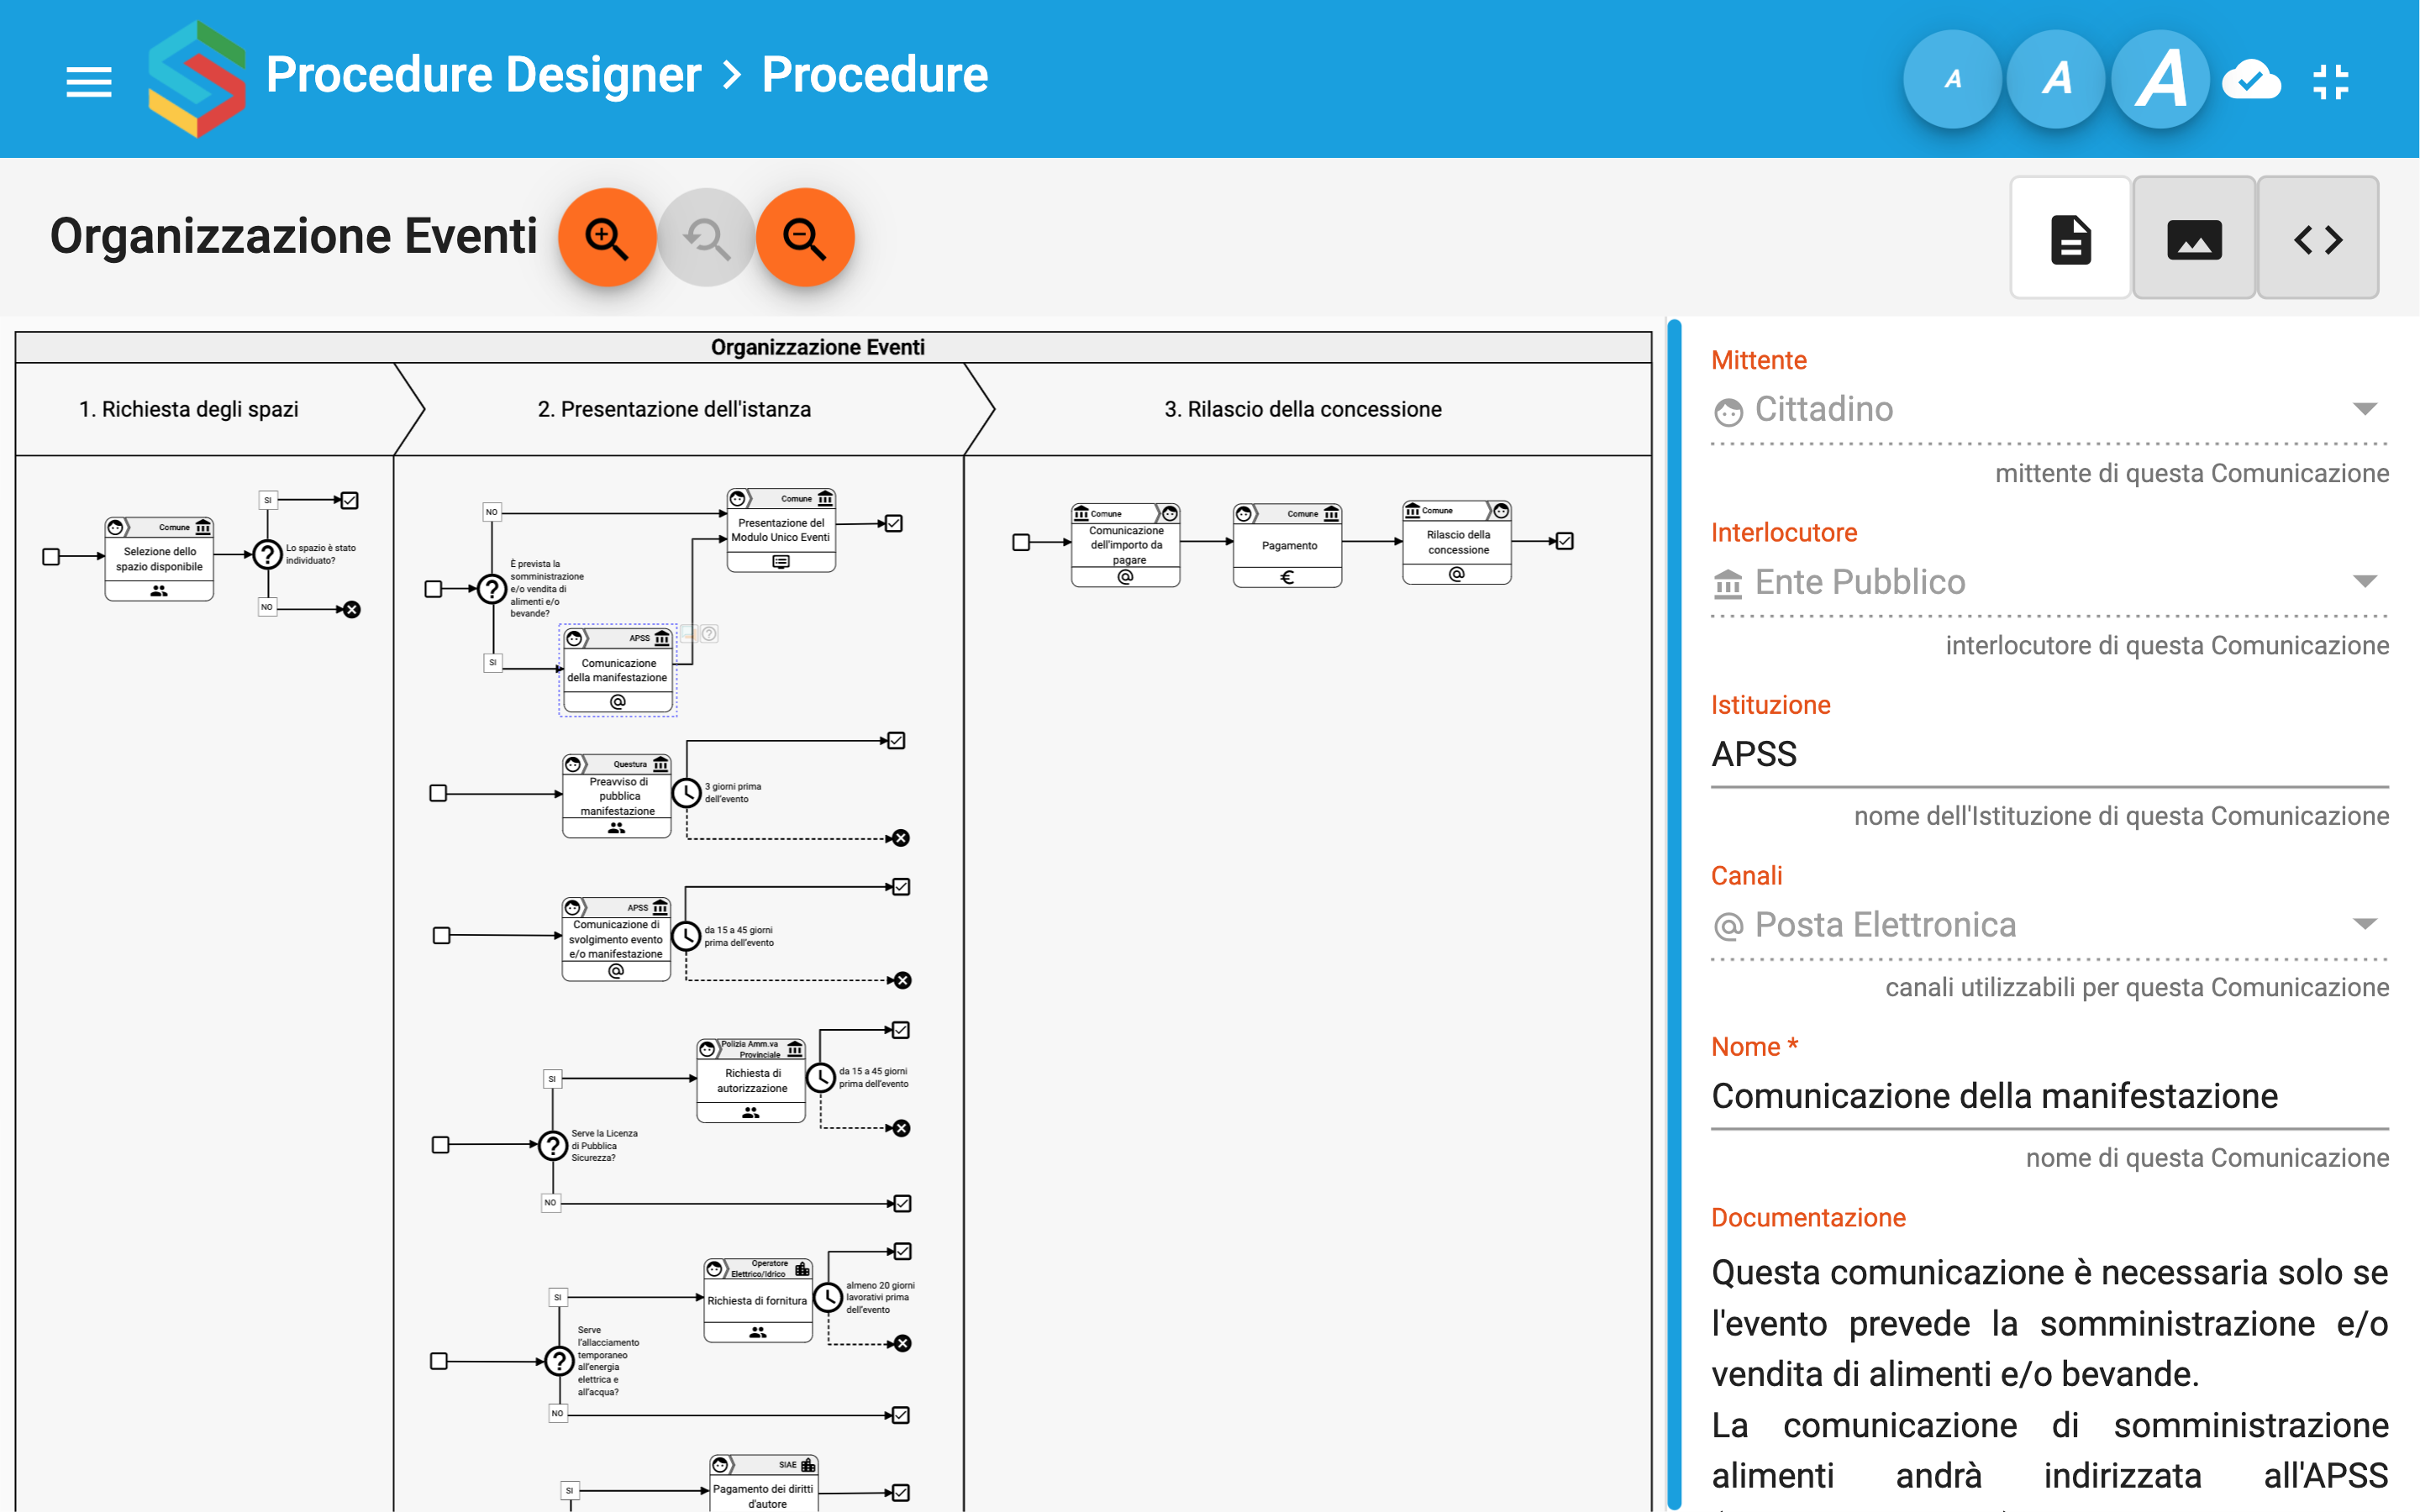Switch to the code view tab
The width and height of the screenshot is (2420, 1512).
point(2317,238)
